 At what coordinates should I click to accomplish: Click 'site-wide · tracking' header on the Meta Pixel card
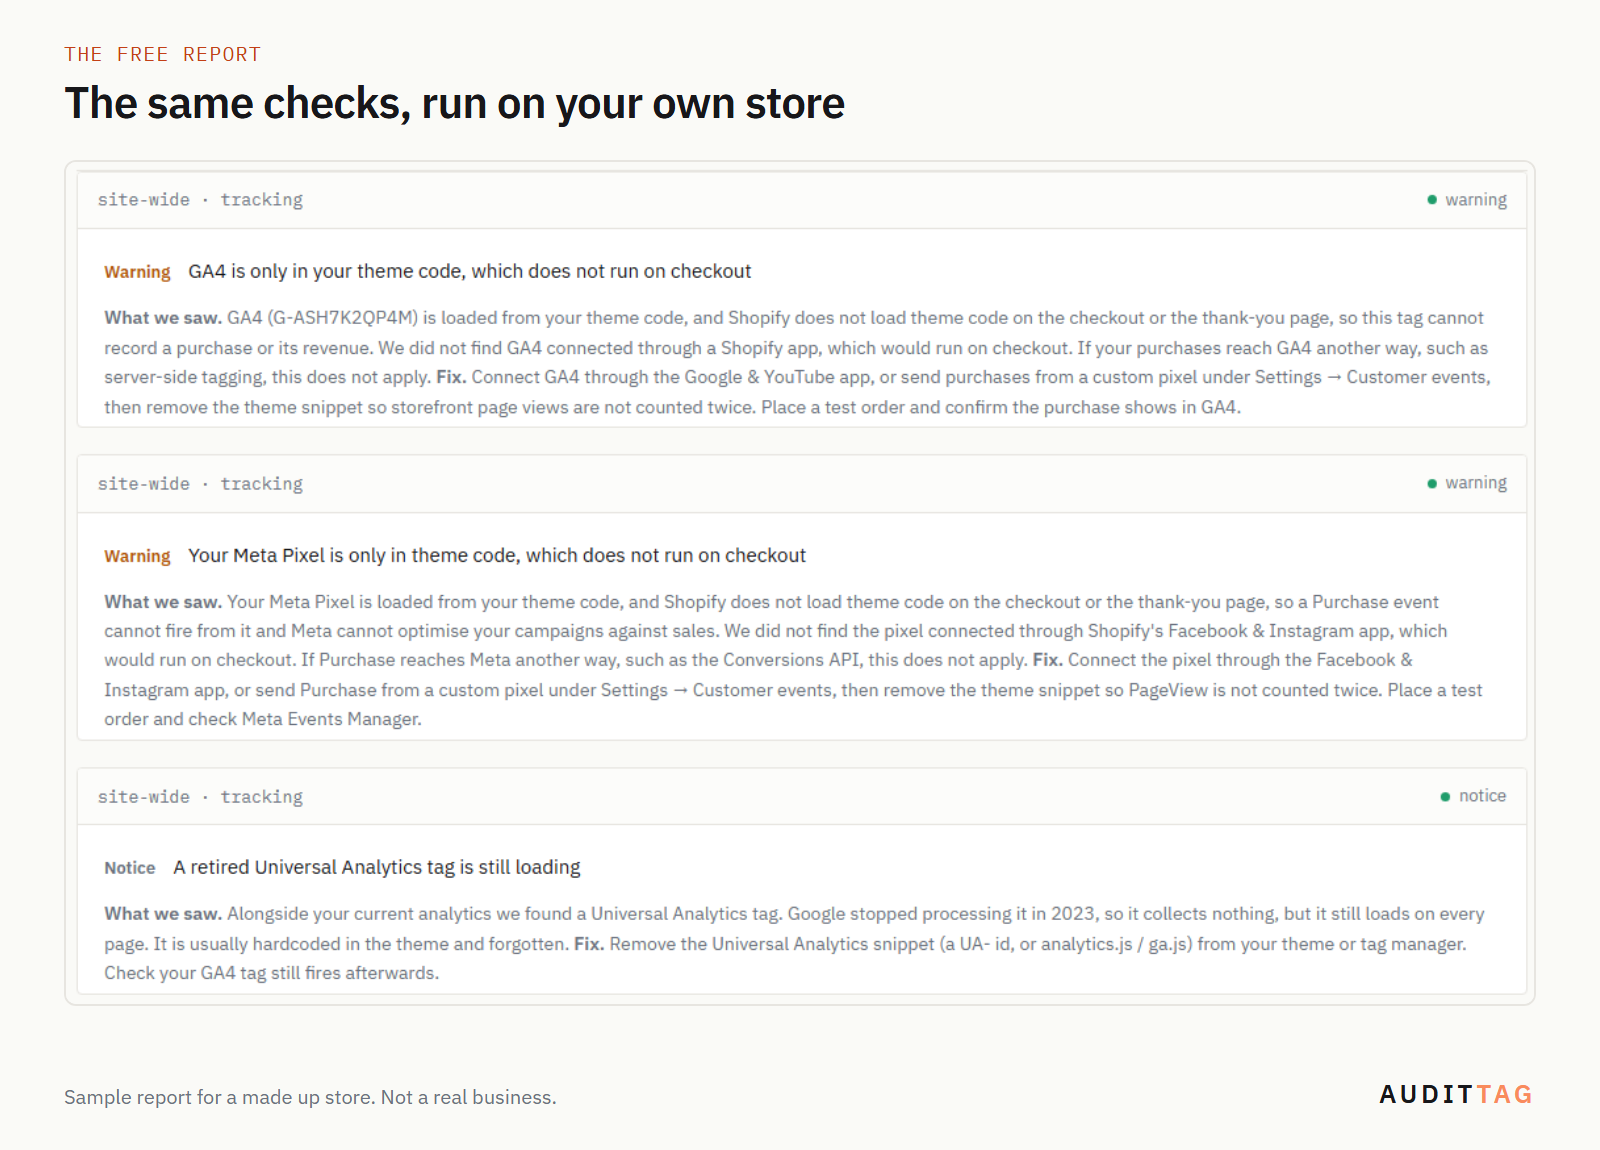[200, 484]
